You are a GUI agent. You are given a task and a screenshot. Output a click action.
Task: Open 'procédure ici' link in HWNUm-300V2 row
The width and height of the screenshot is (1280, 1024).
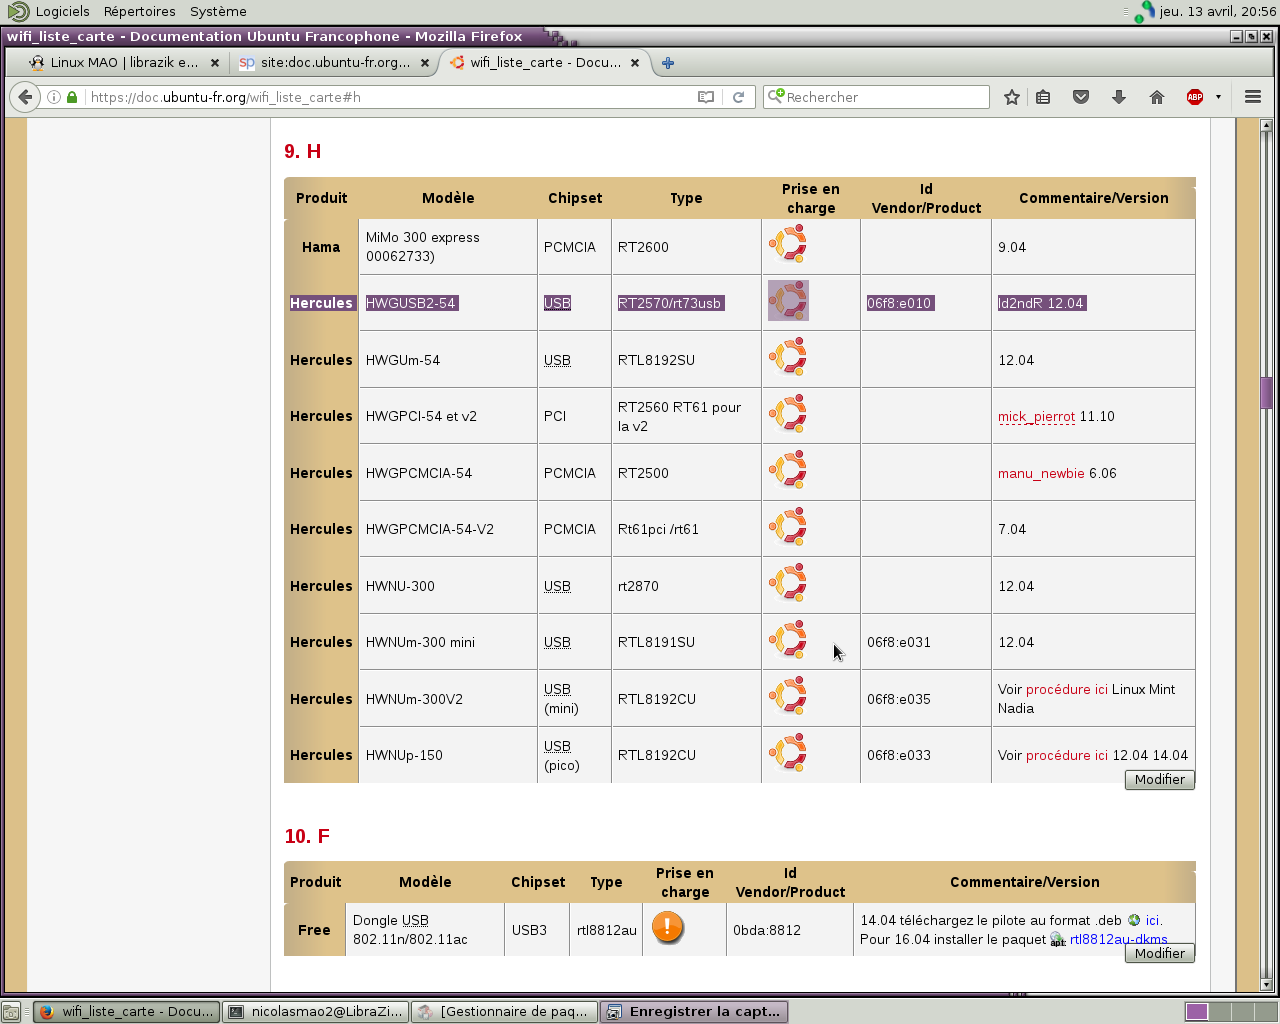tap(1067, 690)
